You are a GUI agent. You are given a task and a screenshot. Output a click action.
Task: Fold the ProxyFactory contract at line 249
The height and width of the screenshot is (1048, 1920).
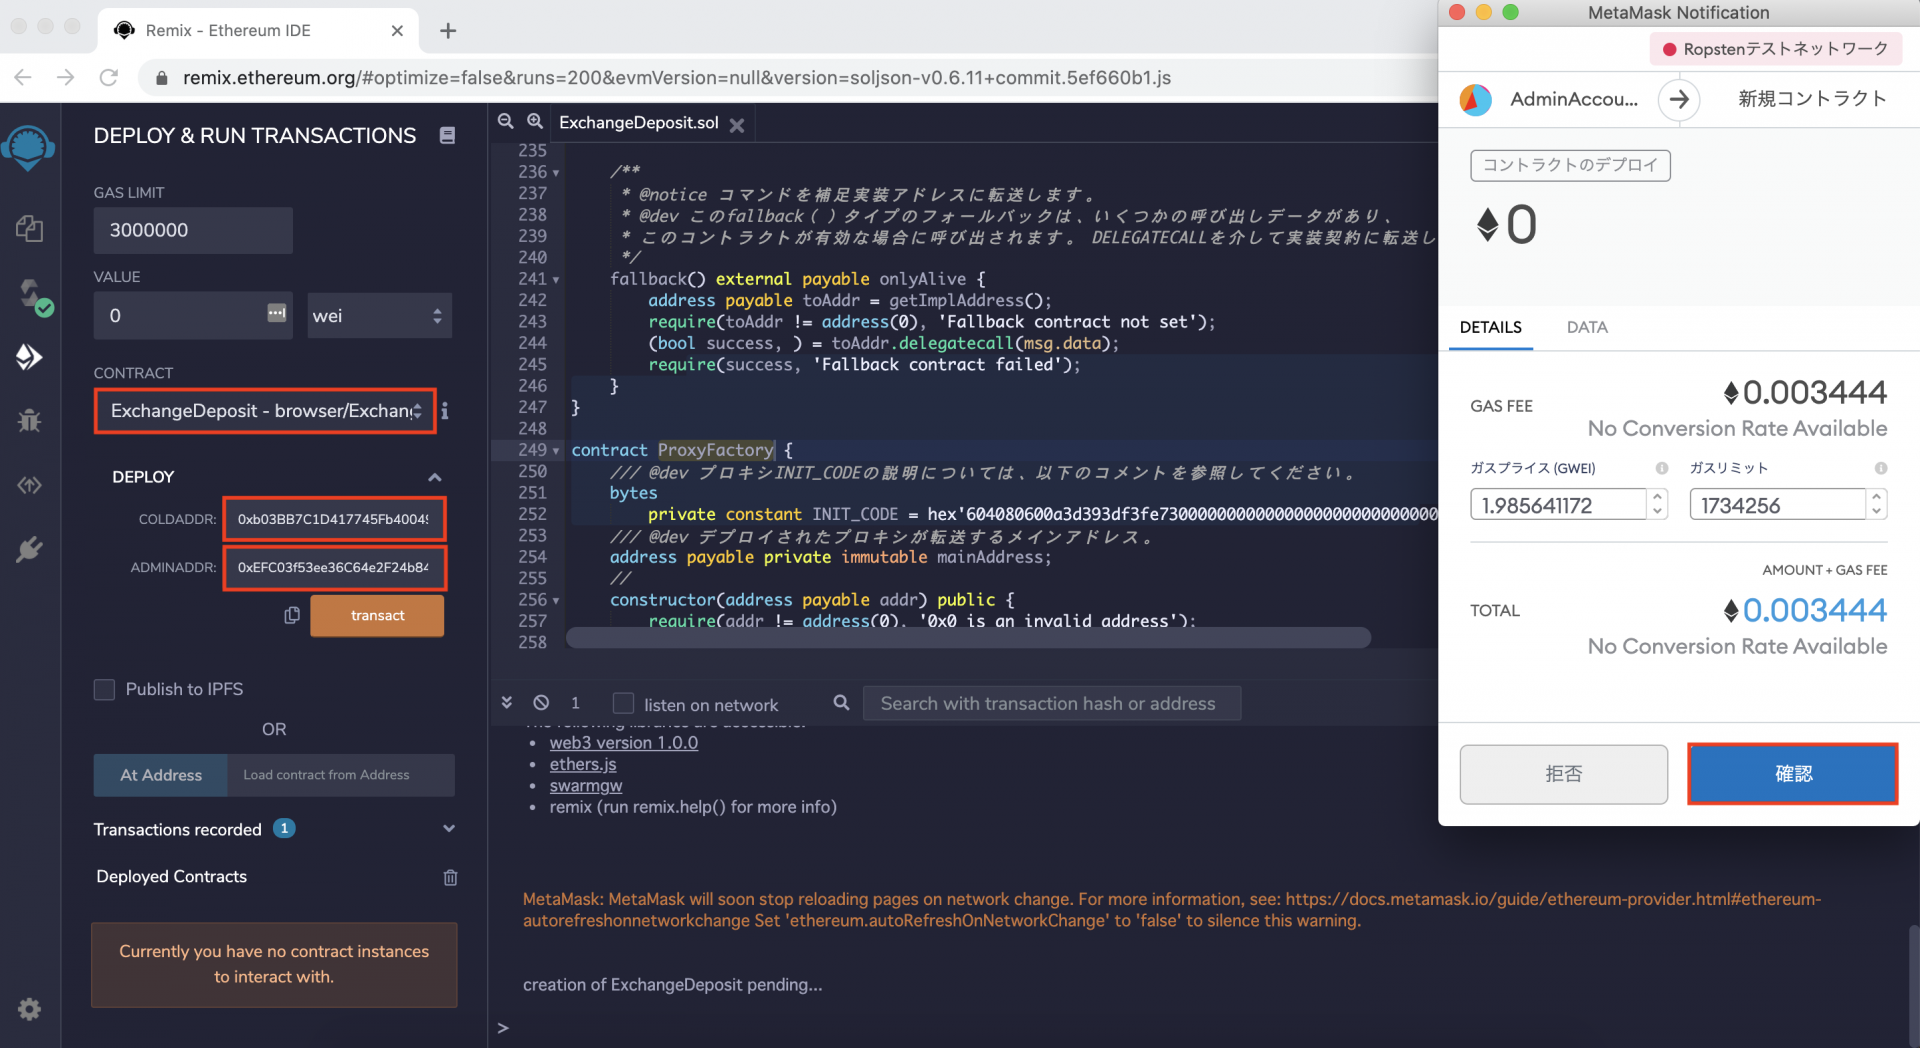(556, 451)
